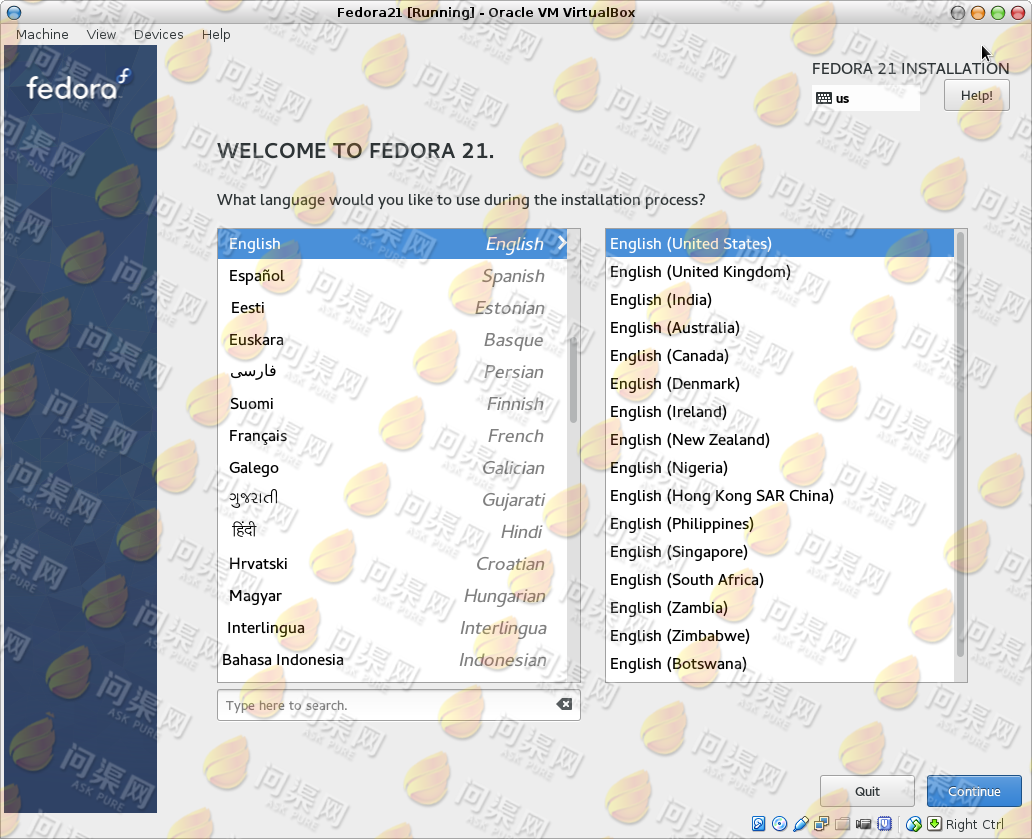Click the Help! button
Image resolution: width=1032 pixels, height=839 pixels.
[x=977, y=95]
